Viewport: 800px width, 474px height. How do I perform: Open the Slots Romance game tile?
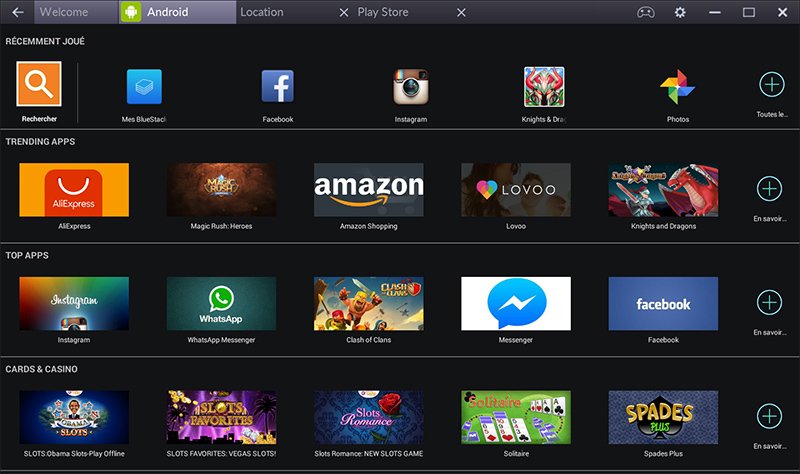(368, 417)
